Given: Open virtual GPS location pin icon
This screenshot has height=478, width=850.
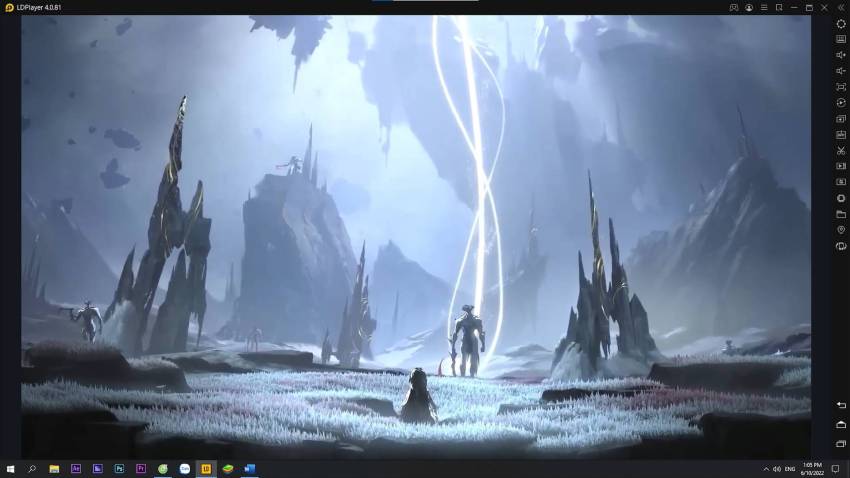Looking at the screenshot, I should click(841, 230).
